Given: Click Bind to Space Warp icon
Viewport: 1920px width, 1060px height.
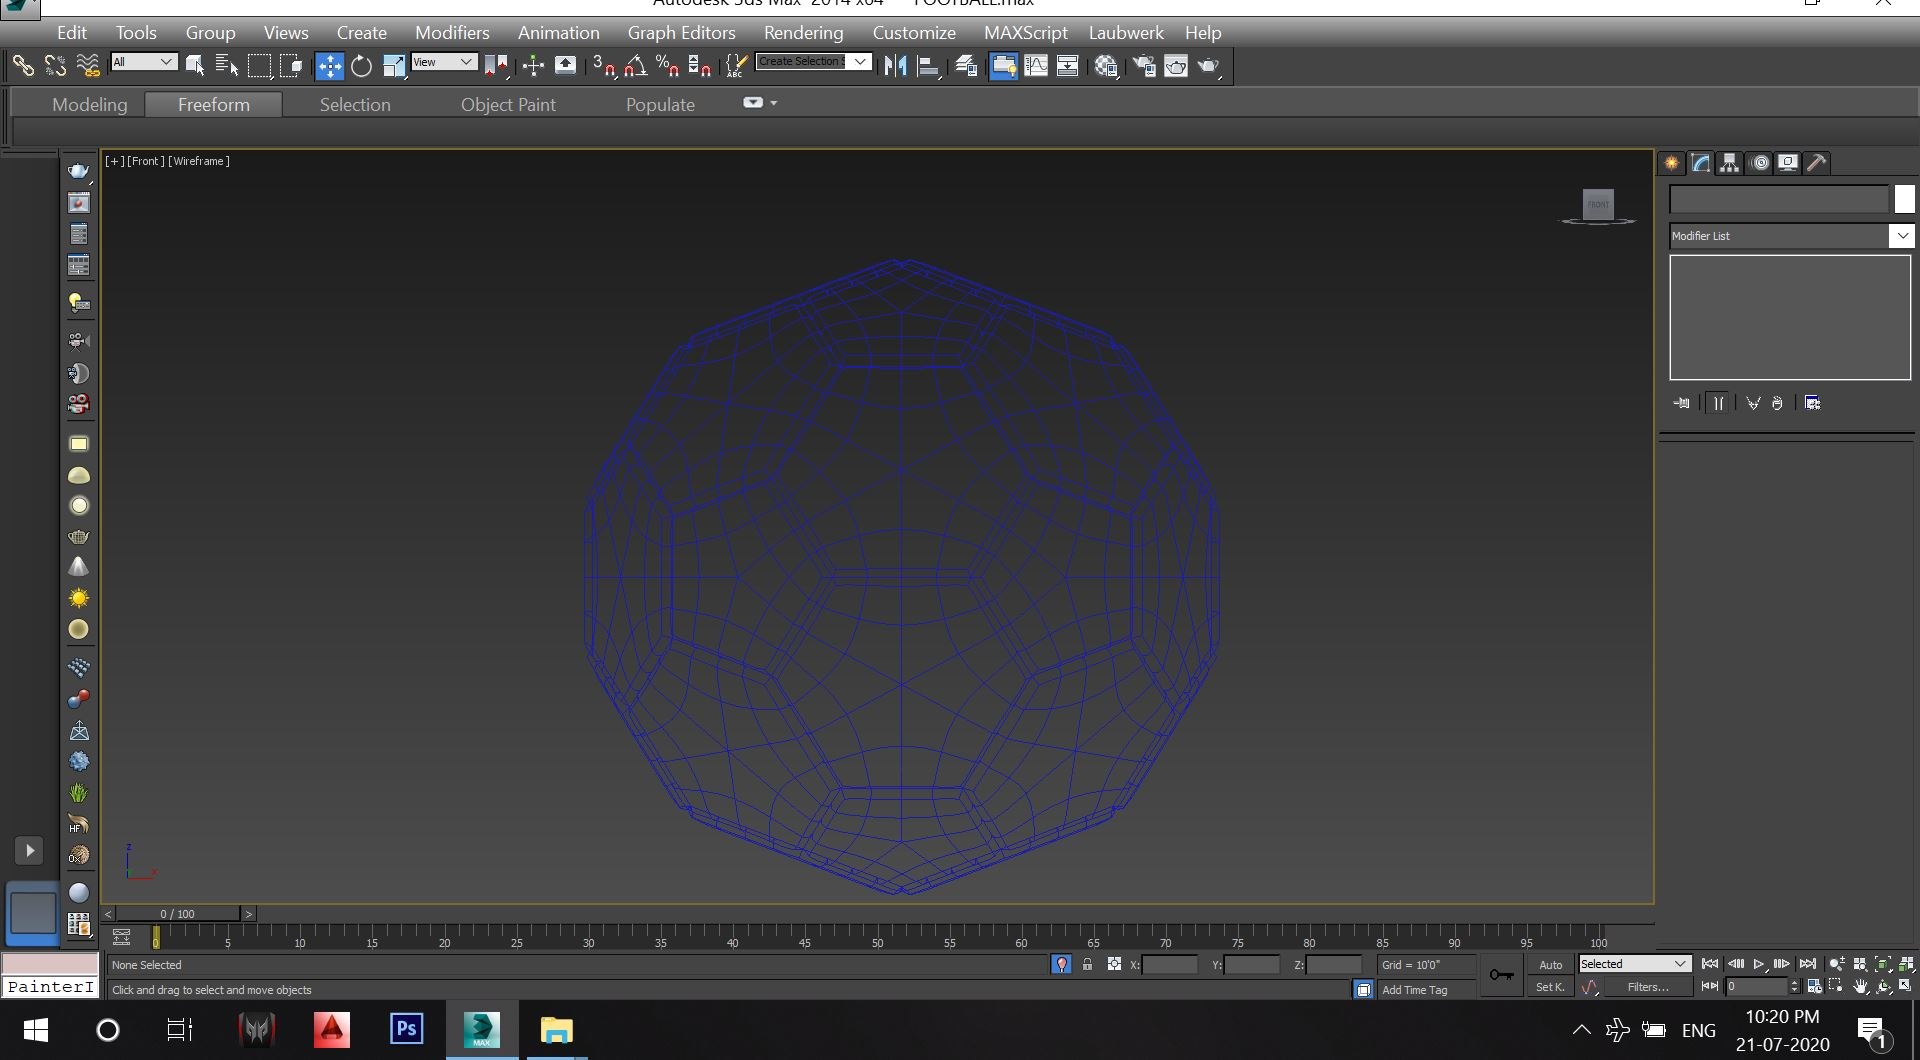Looking at the screenshot, I should [x=88, y=66].
